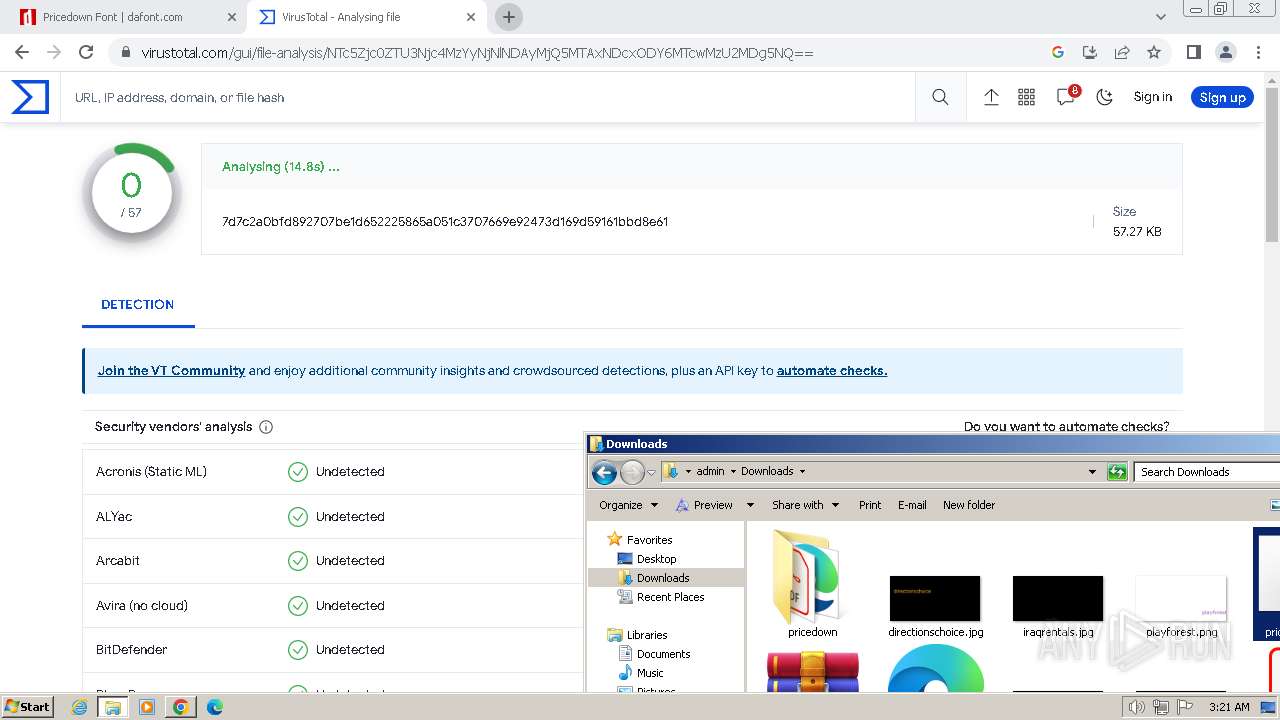Open a new browser tab with plus button
1280x720 pixels.
tap(509, 17)
